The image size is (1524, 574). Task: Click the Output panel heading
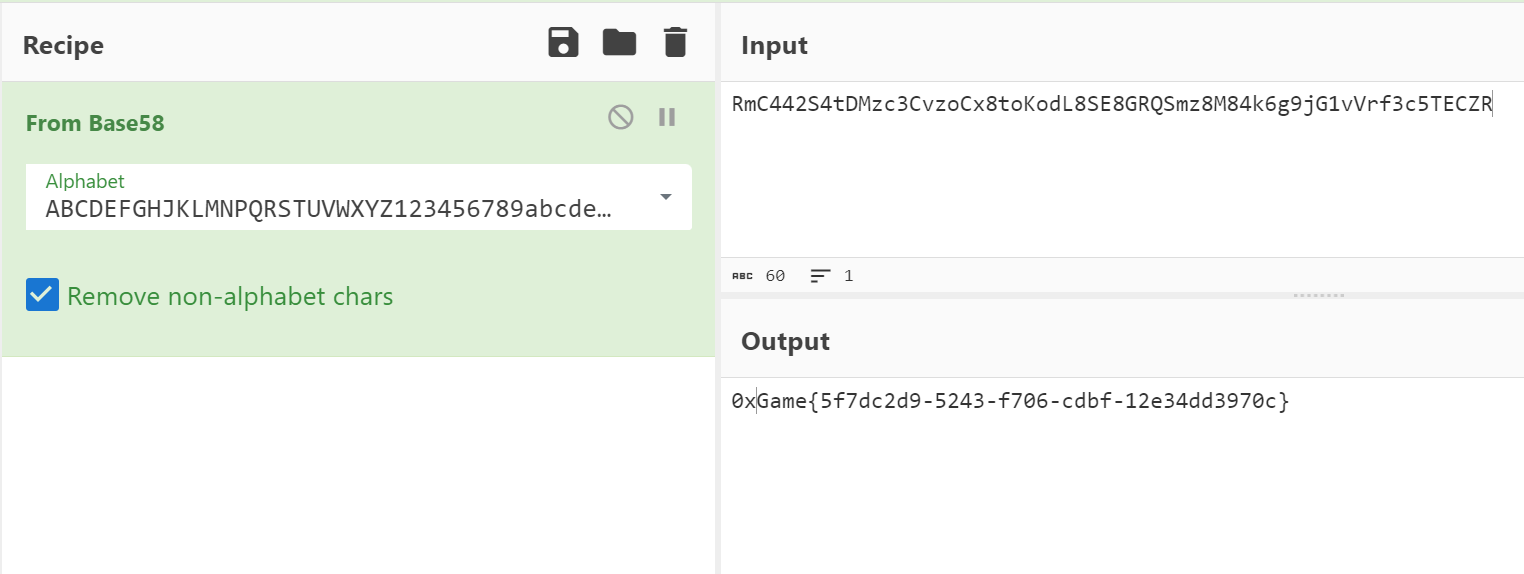tap(785, 341)
